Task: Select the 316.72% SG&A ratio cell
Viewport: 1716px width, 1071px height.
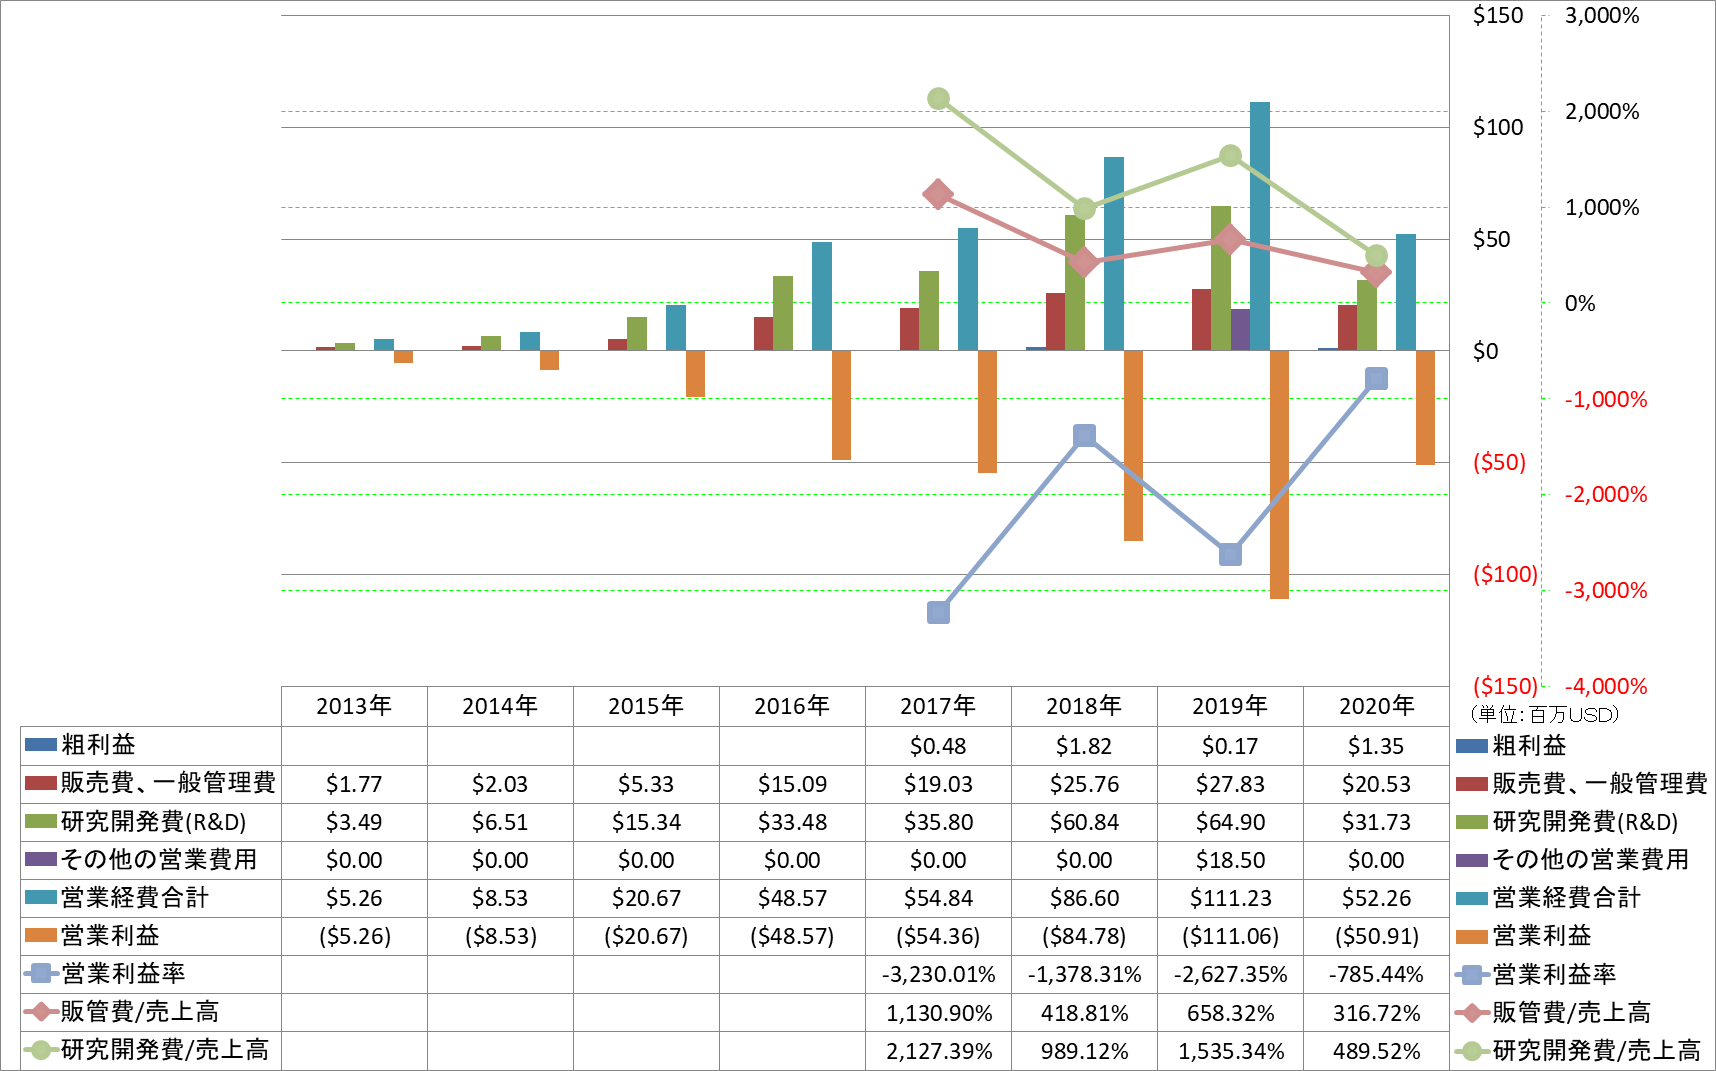Action: coord(1376,1013)
